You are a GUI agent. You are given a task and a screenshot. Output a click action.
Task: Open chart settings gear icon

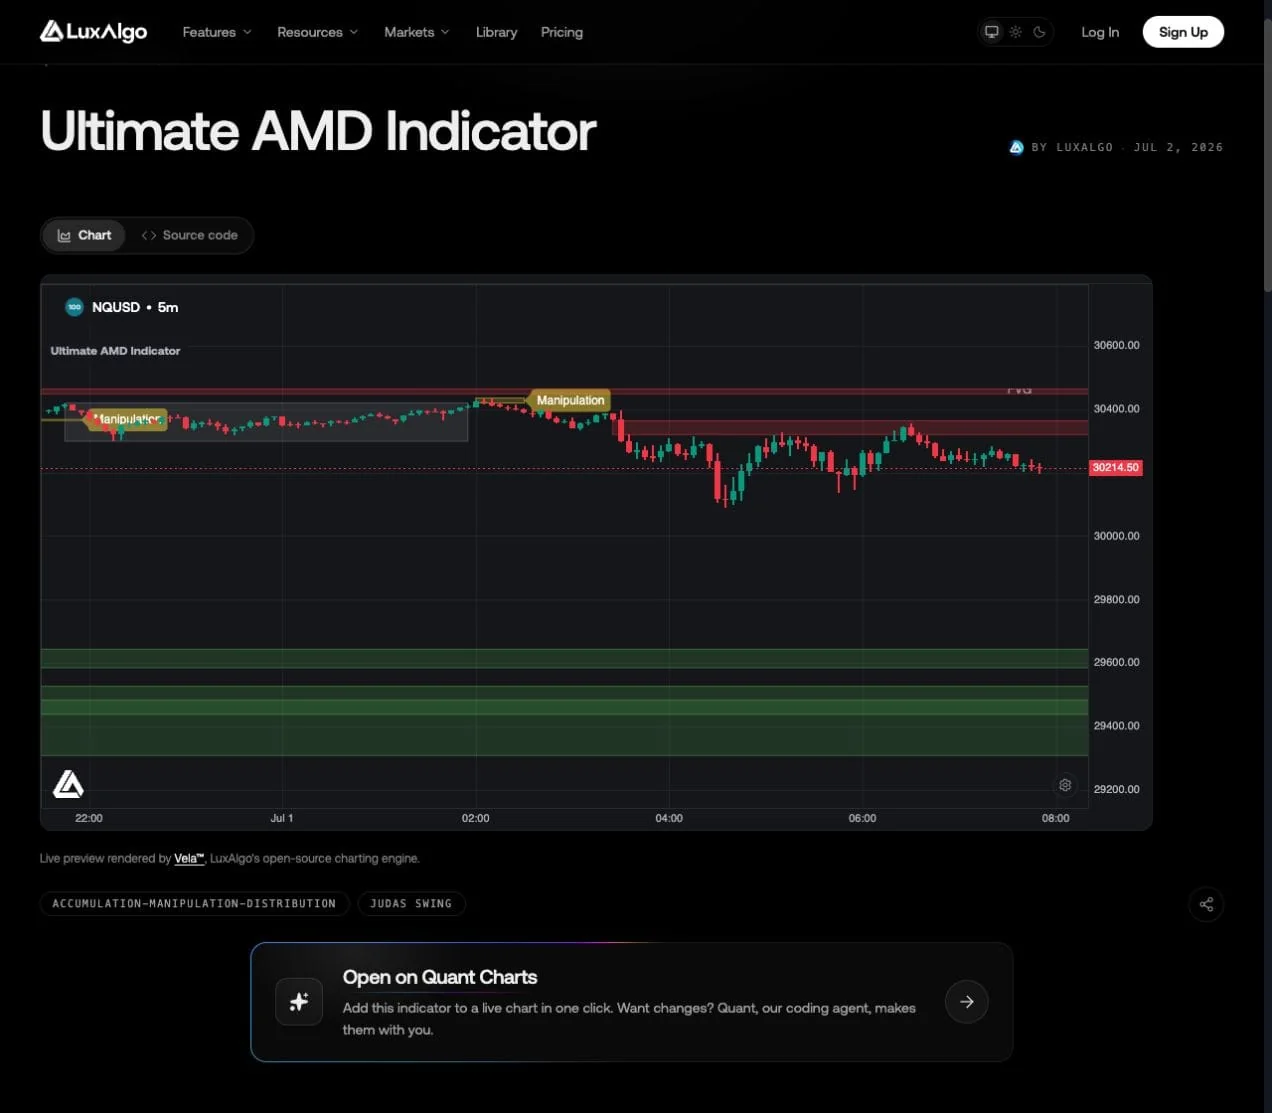[x=1065, y=785]
